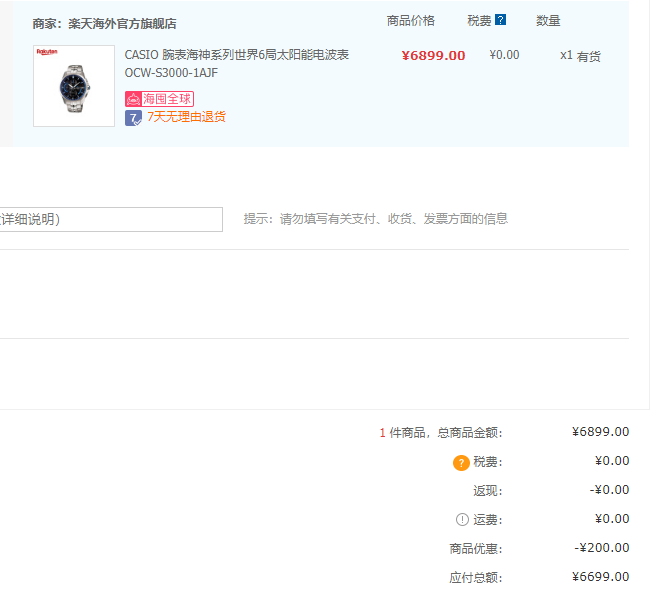Click the -¥0.00 cashback value

pos(609,490)
